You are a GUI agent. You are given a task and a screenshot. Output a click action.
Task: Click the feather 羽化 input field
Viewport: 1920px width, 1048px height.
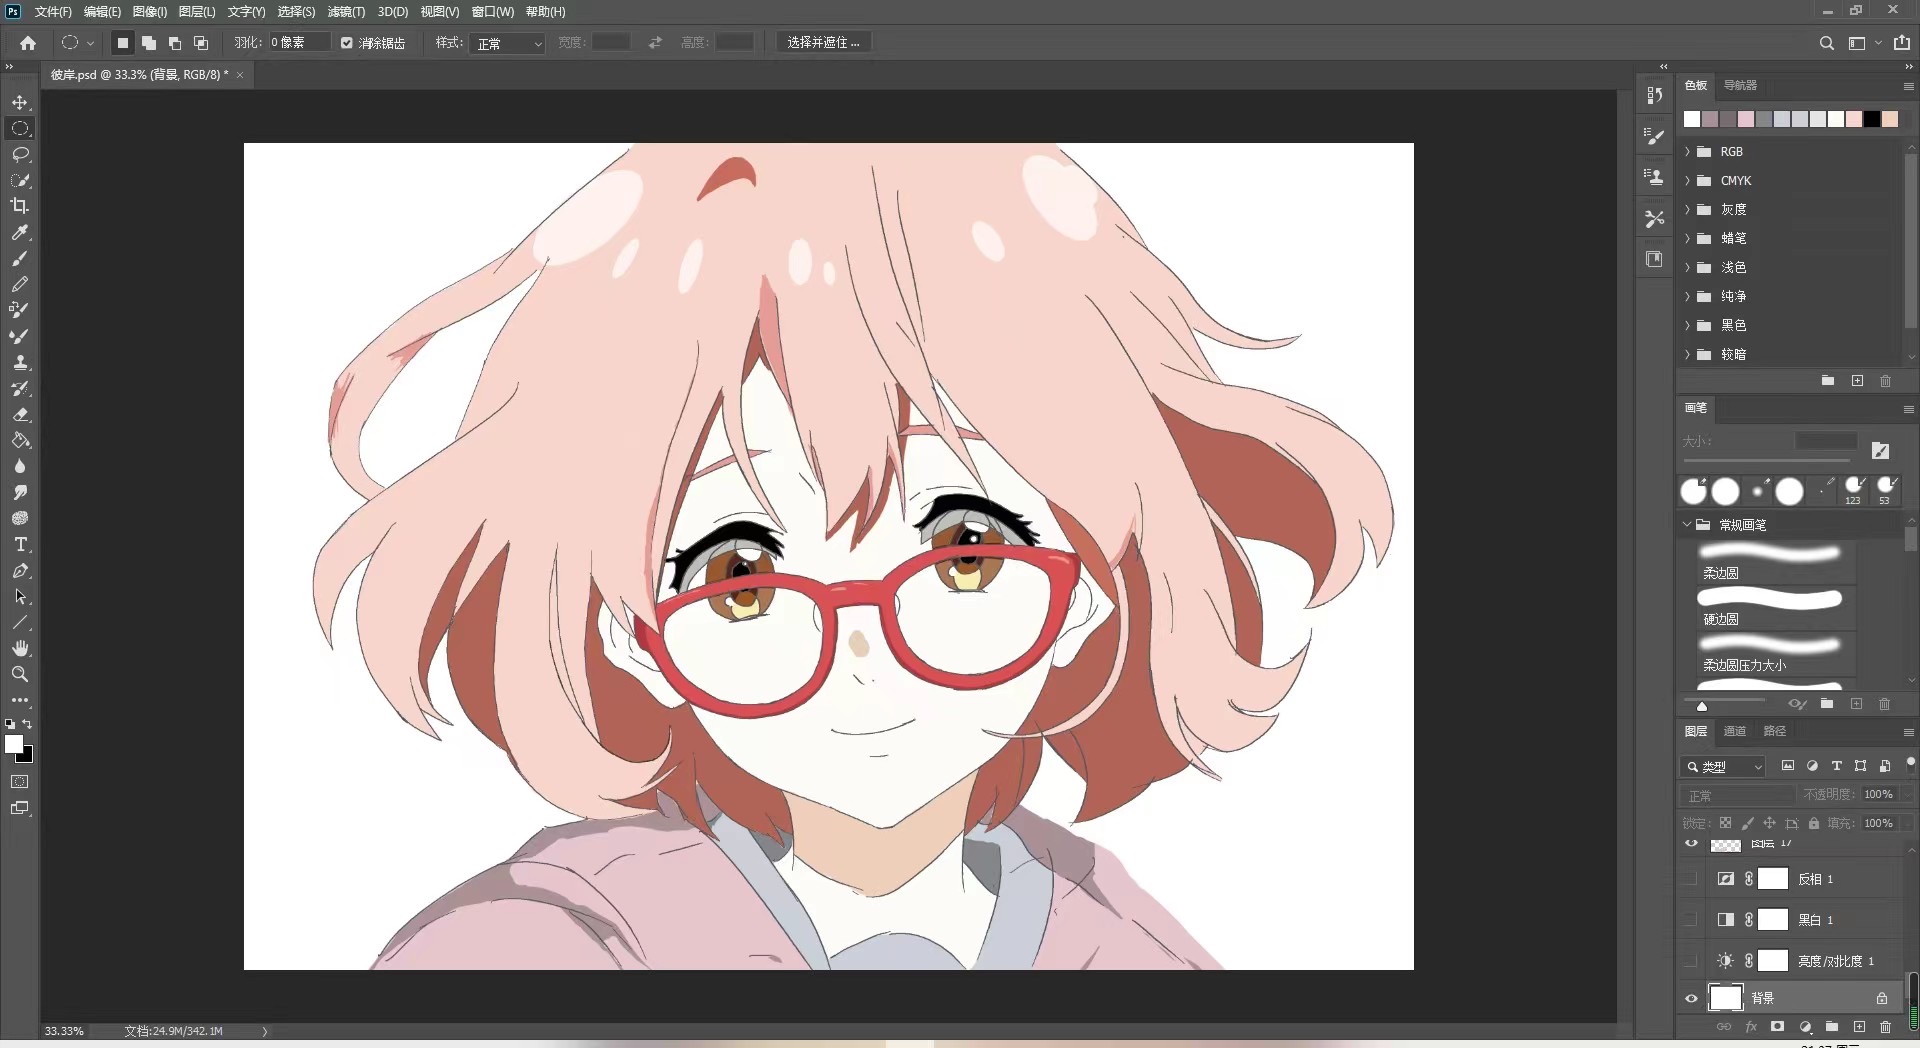[x=297, y=43]
